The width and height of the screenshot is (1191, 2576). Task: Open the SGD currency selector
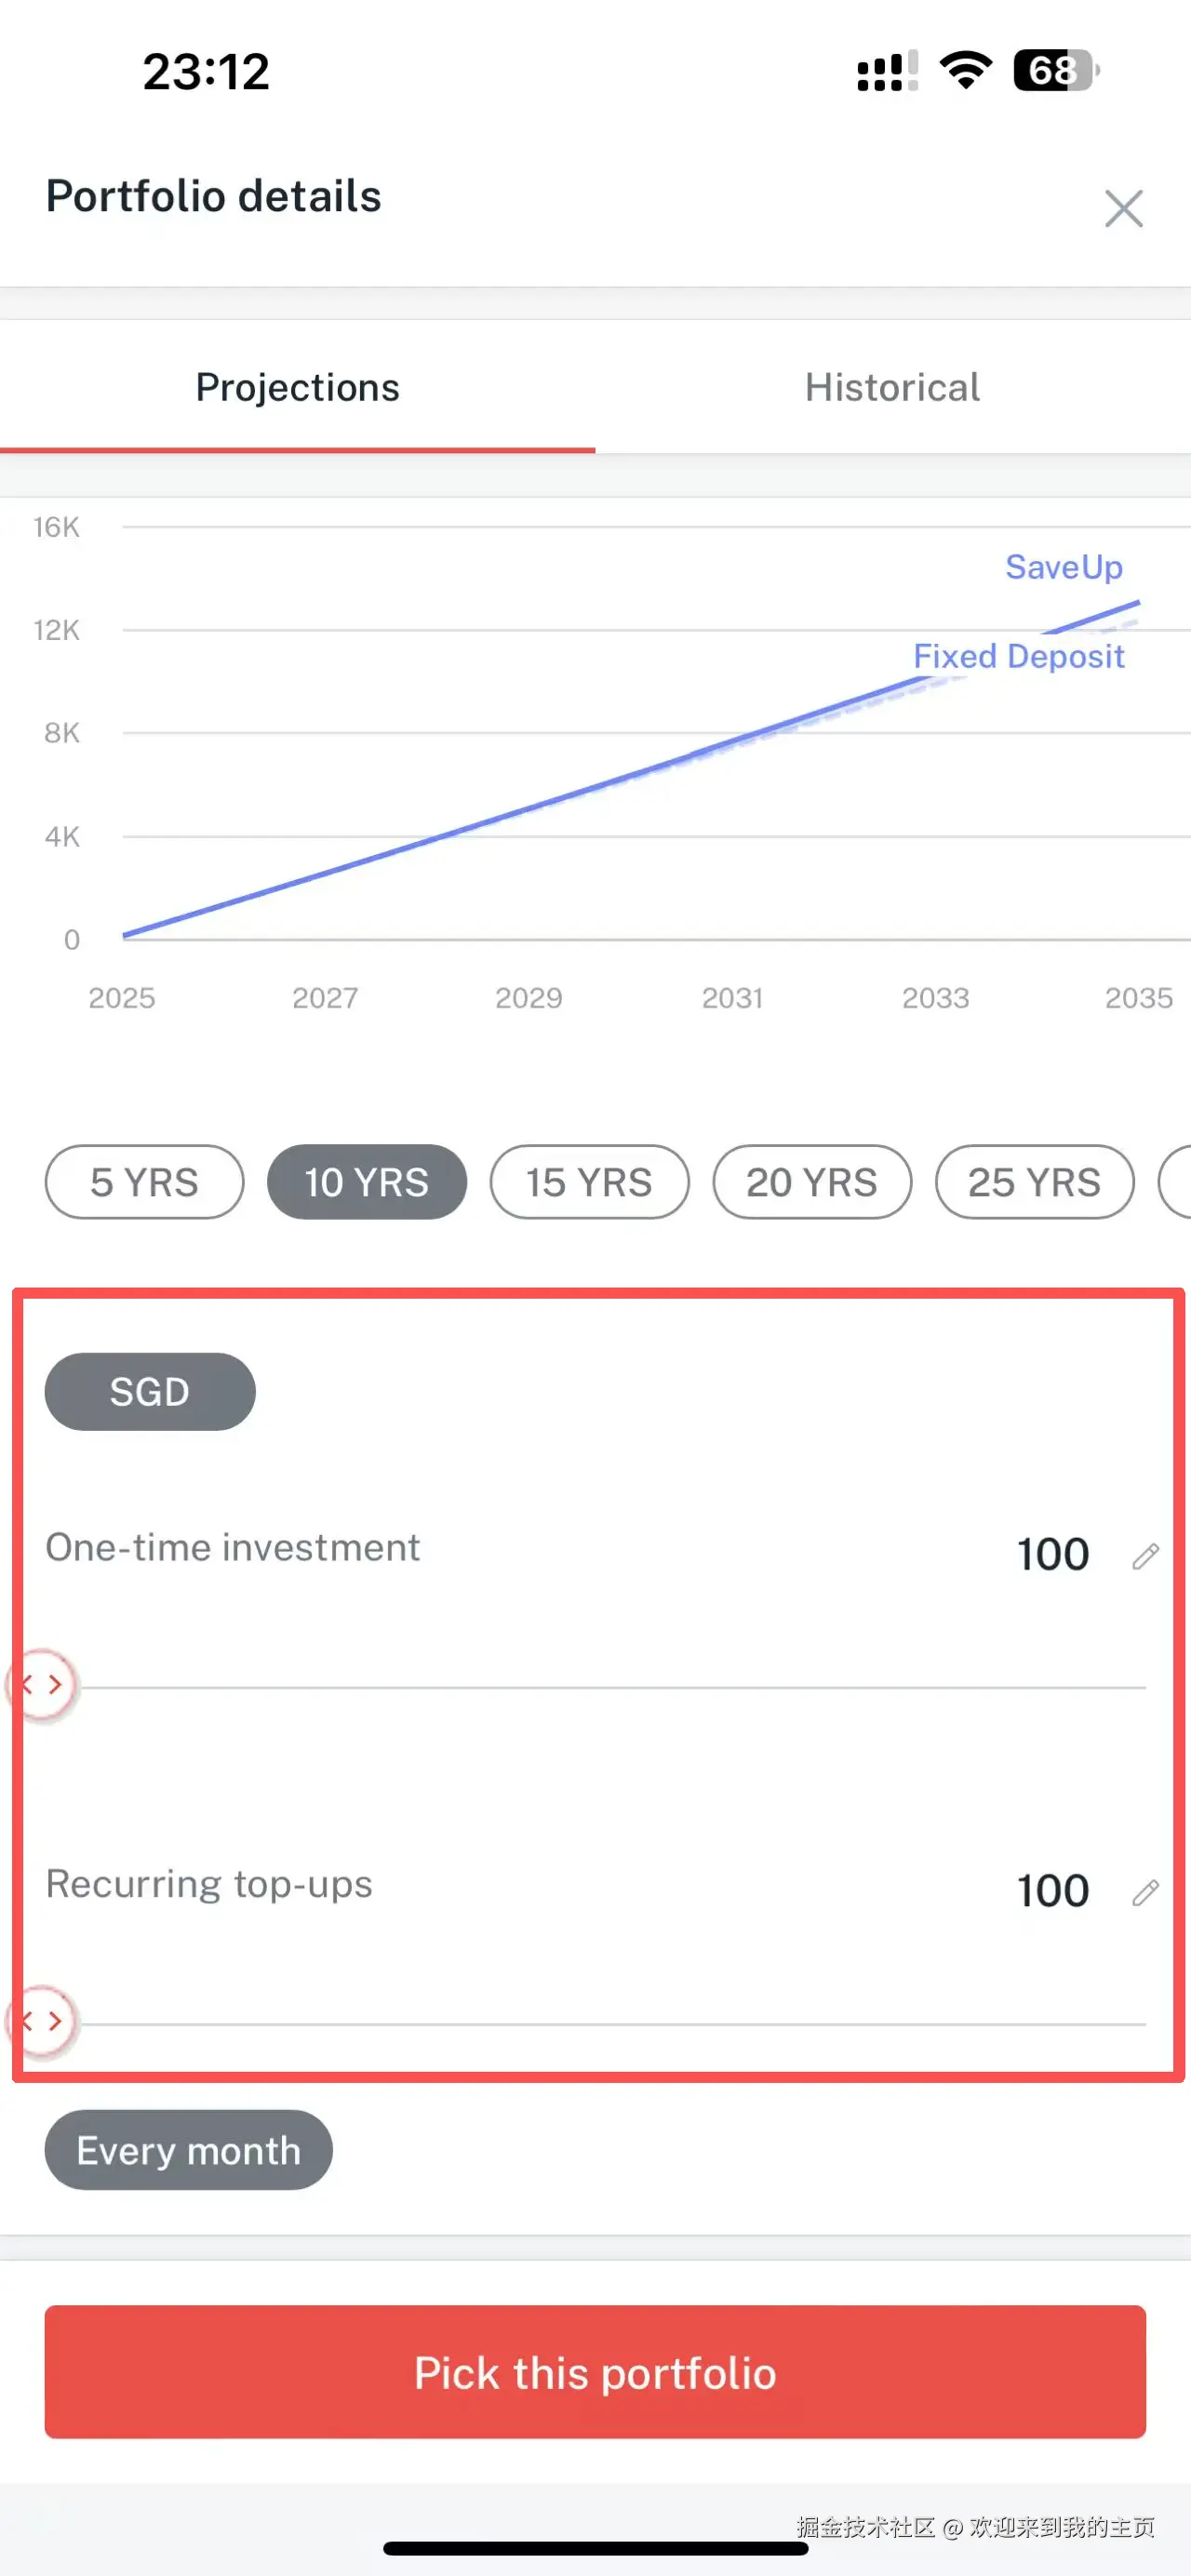[150, 1392]
